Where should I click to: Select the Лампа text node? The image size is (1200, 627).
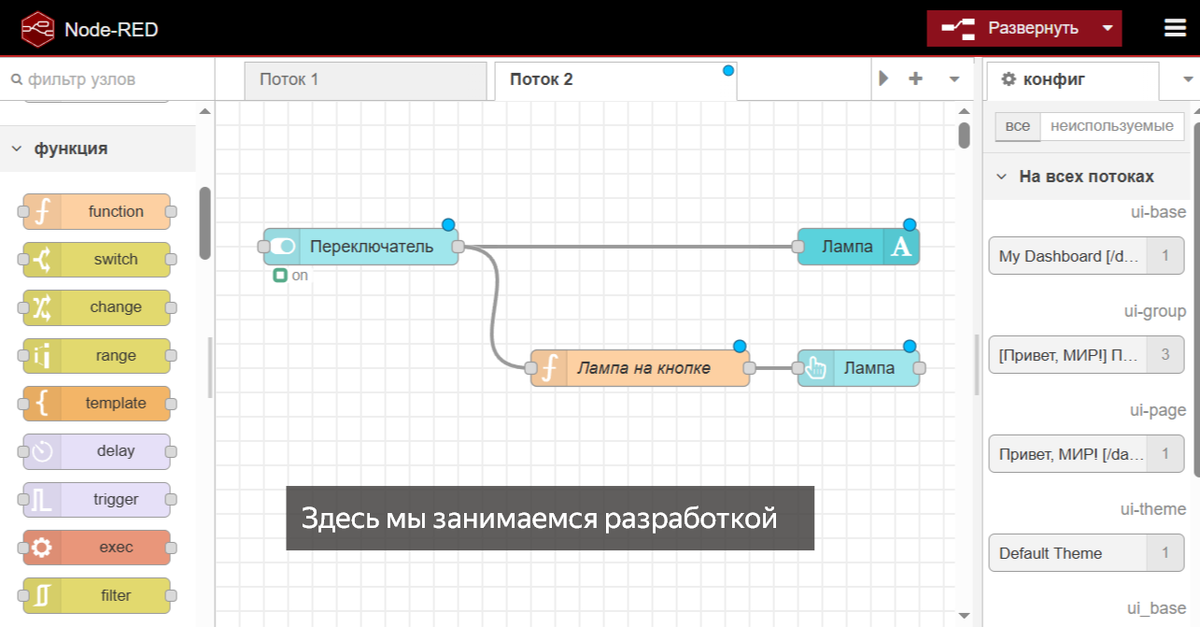tap(858, 246)
